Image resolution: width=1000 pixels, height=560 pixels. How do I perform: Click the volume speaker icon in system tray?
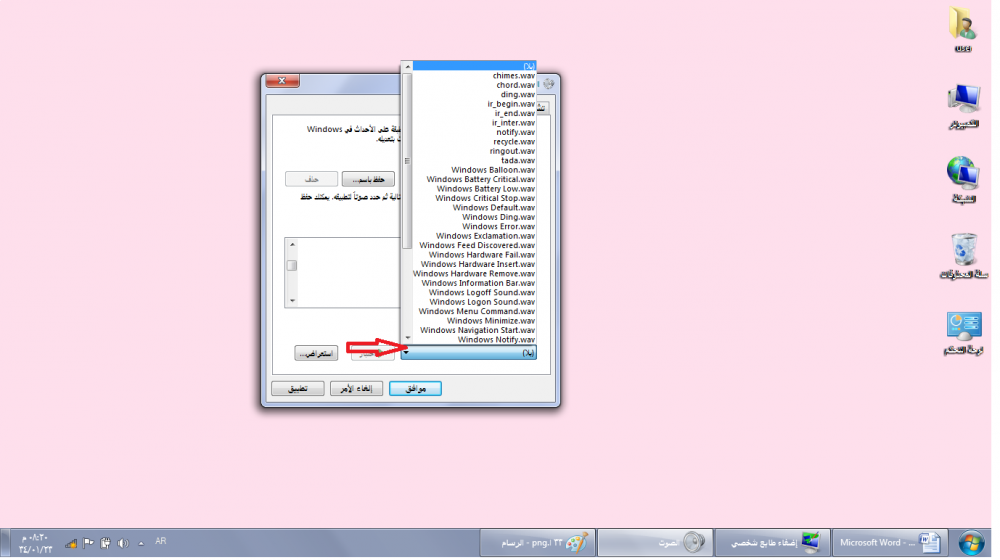pyautogui.click(x=123, y=543)
